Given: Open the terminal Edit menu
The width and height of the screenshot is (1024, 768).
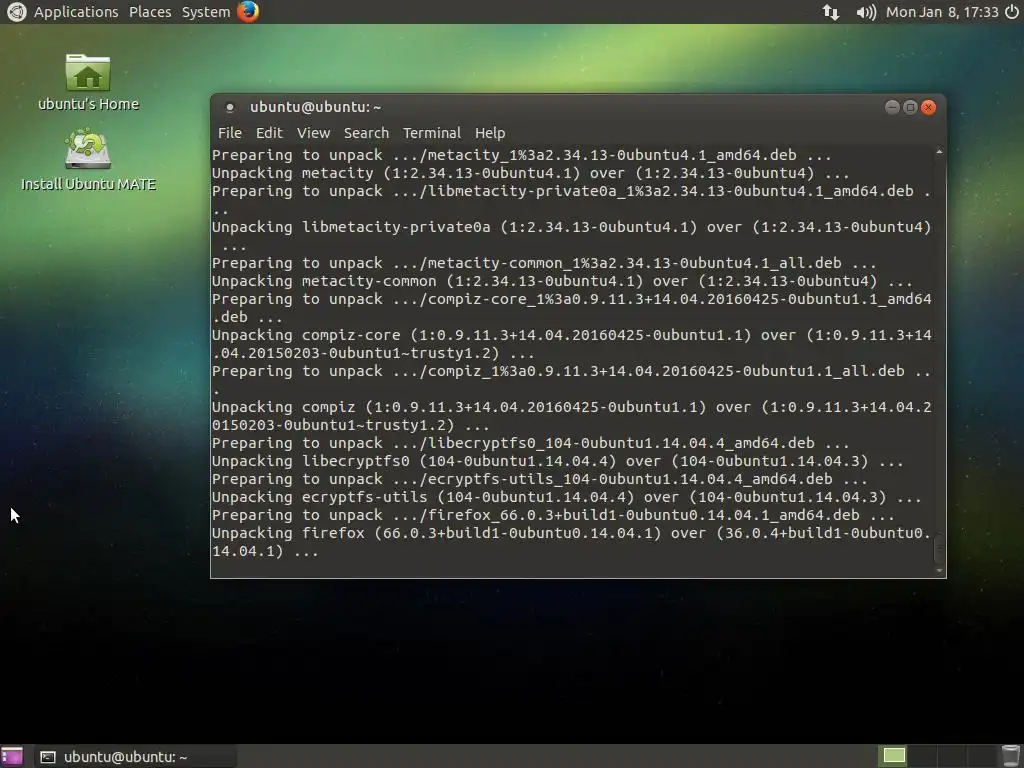Looking at the screenshot, I should 269,133.
